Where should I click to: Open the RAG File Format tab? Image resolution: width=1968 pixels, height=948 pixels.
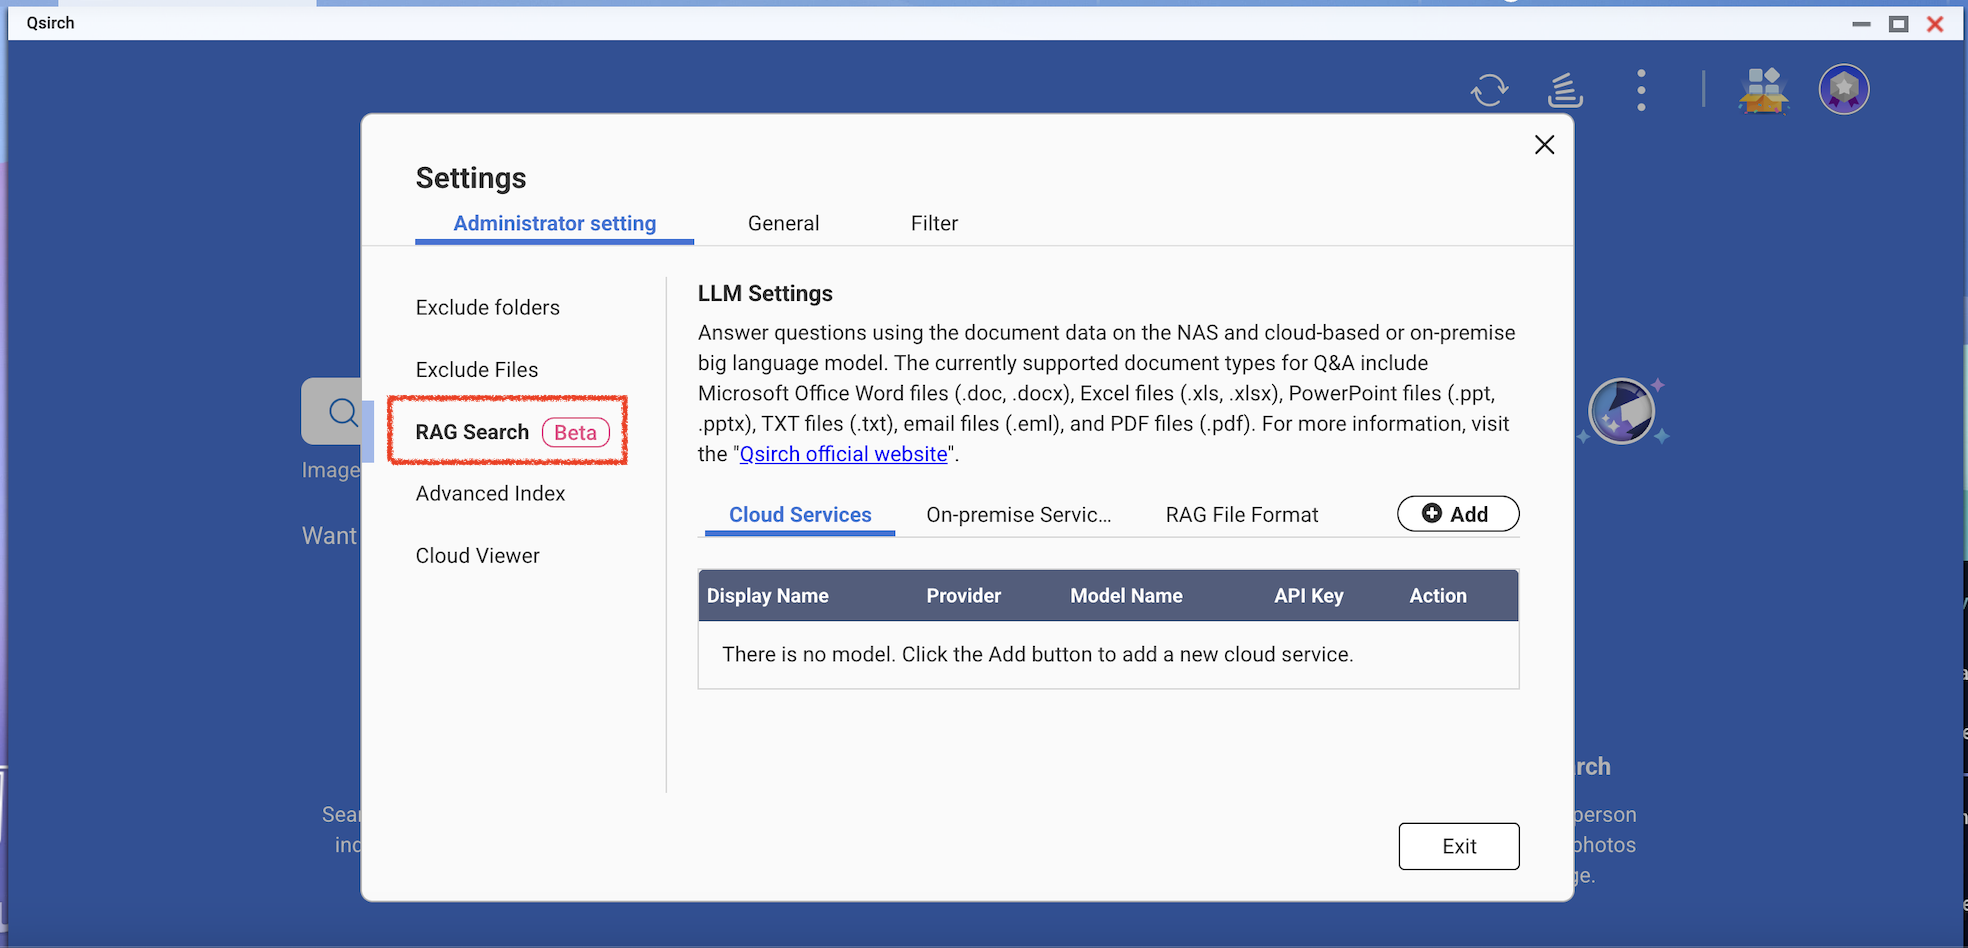coord(1241,515)
